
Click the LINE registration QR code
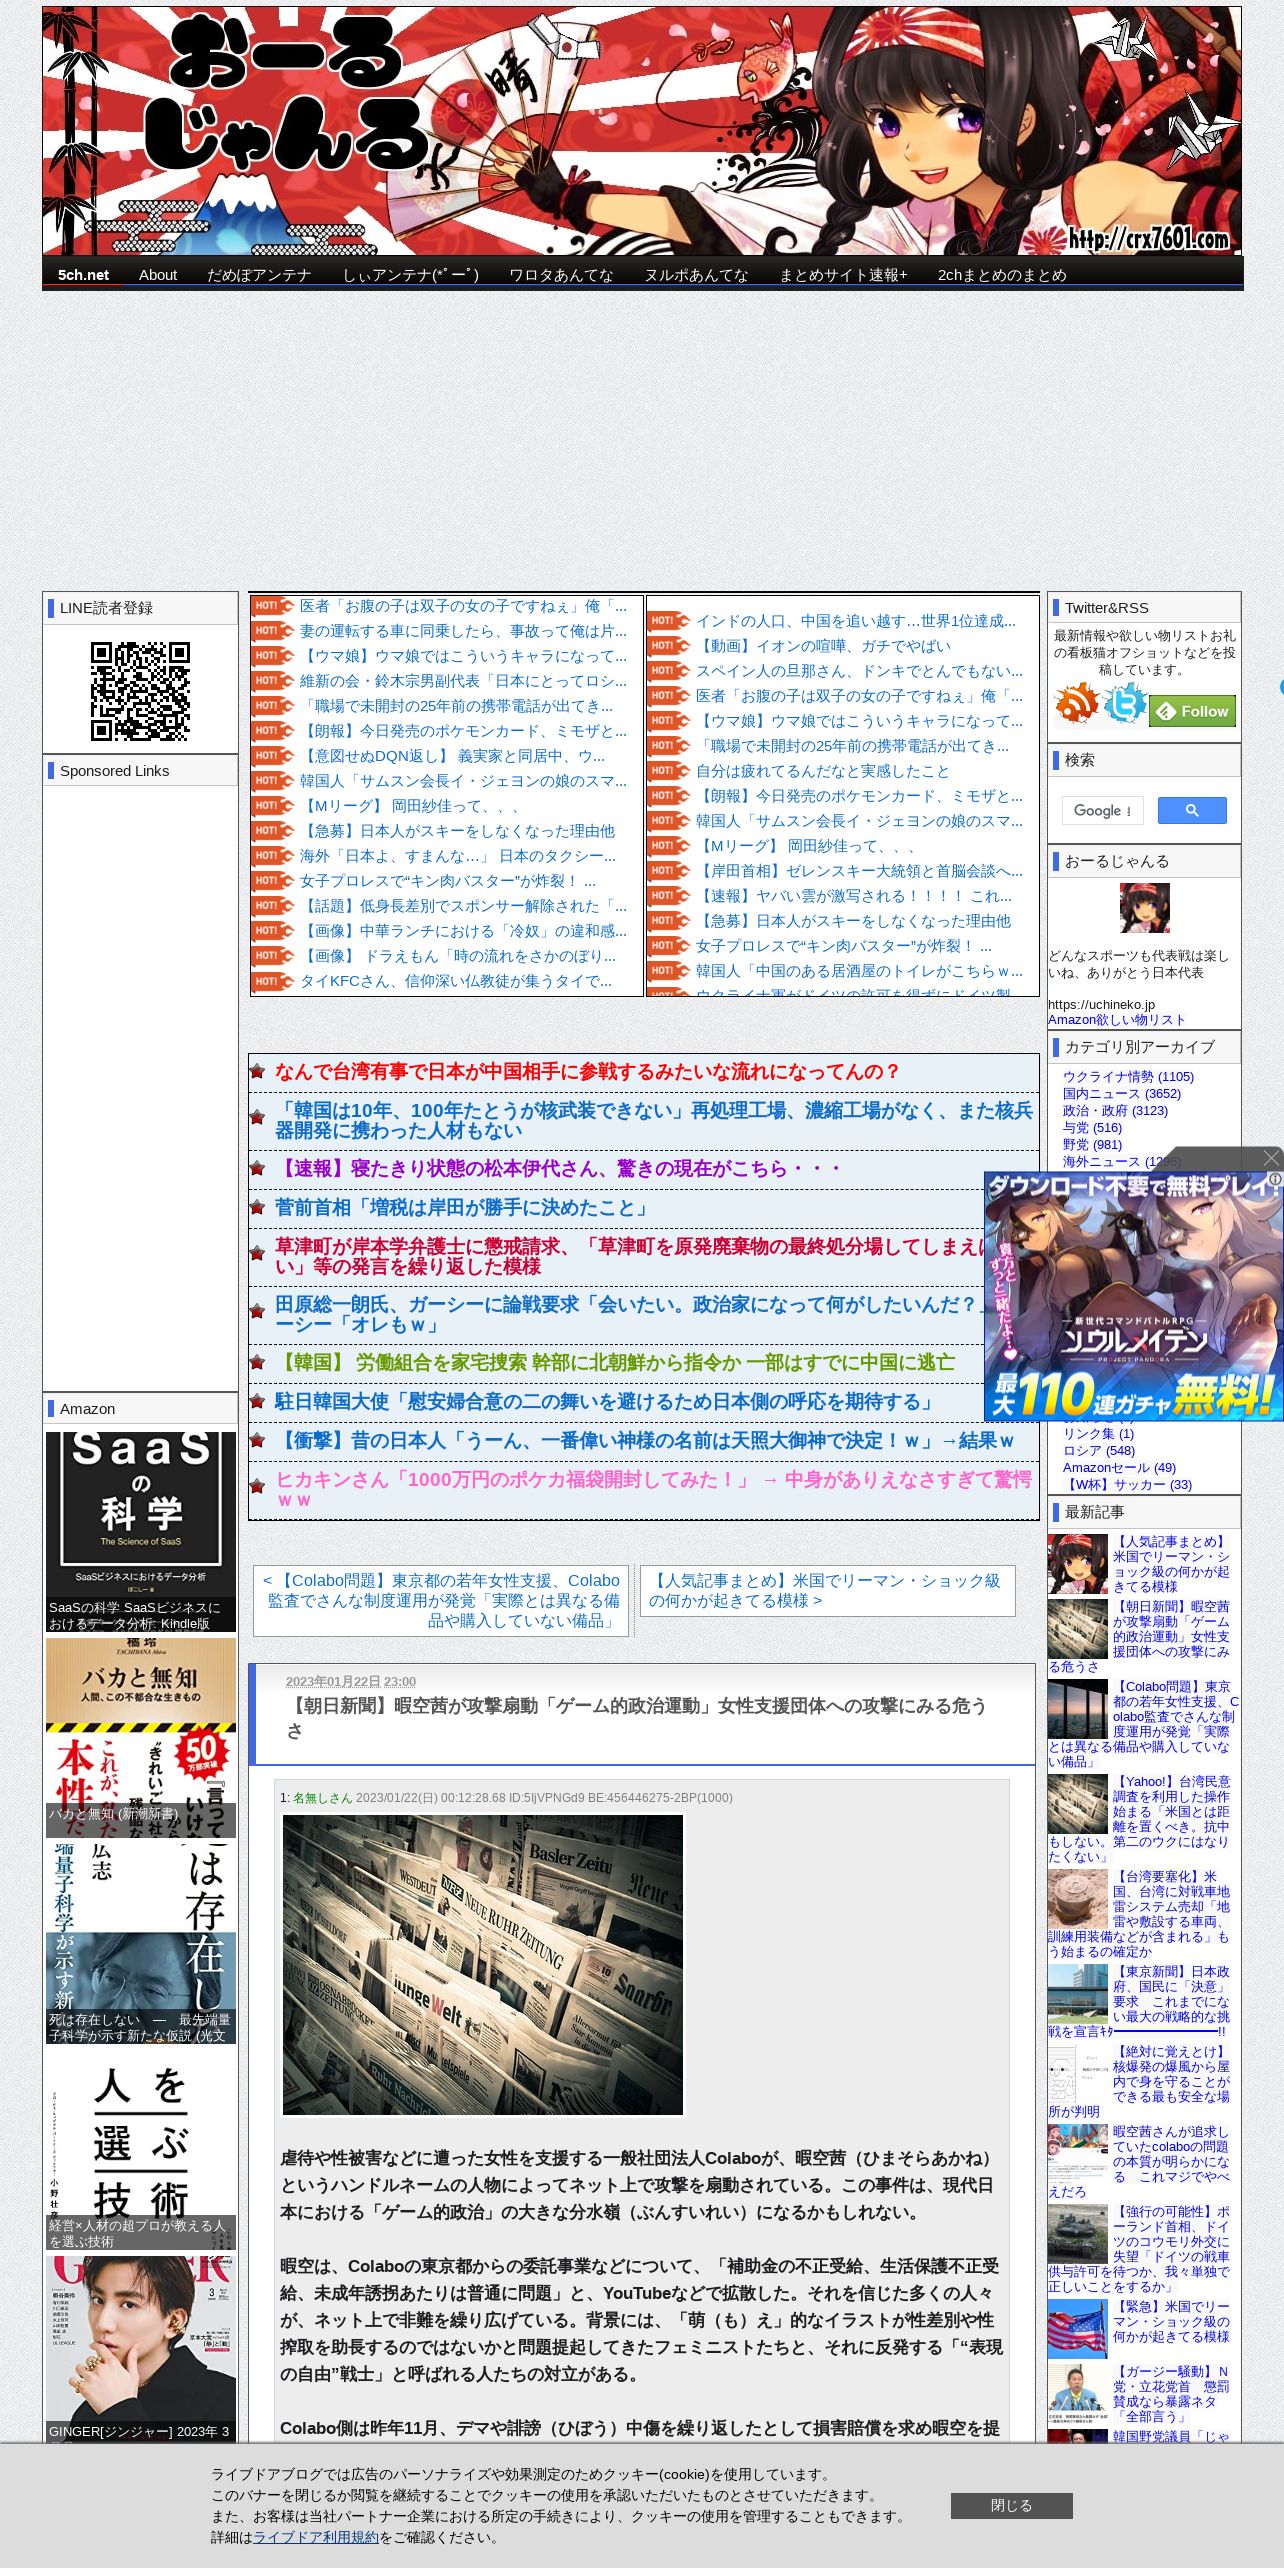tap(141, 691)
